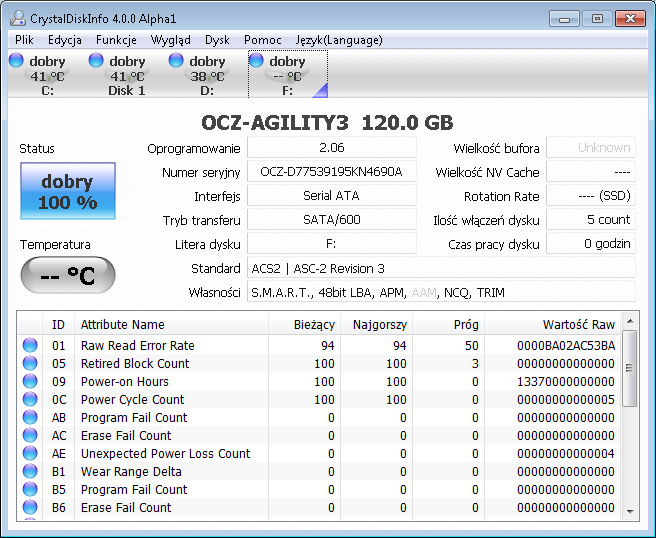Click the scroll up arrow of attribute list
Viewport: 656px width, 538px height.
pos(630,321)
